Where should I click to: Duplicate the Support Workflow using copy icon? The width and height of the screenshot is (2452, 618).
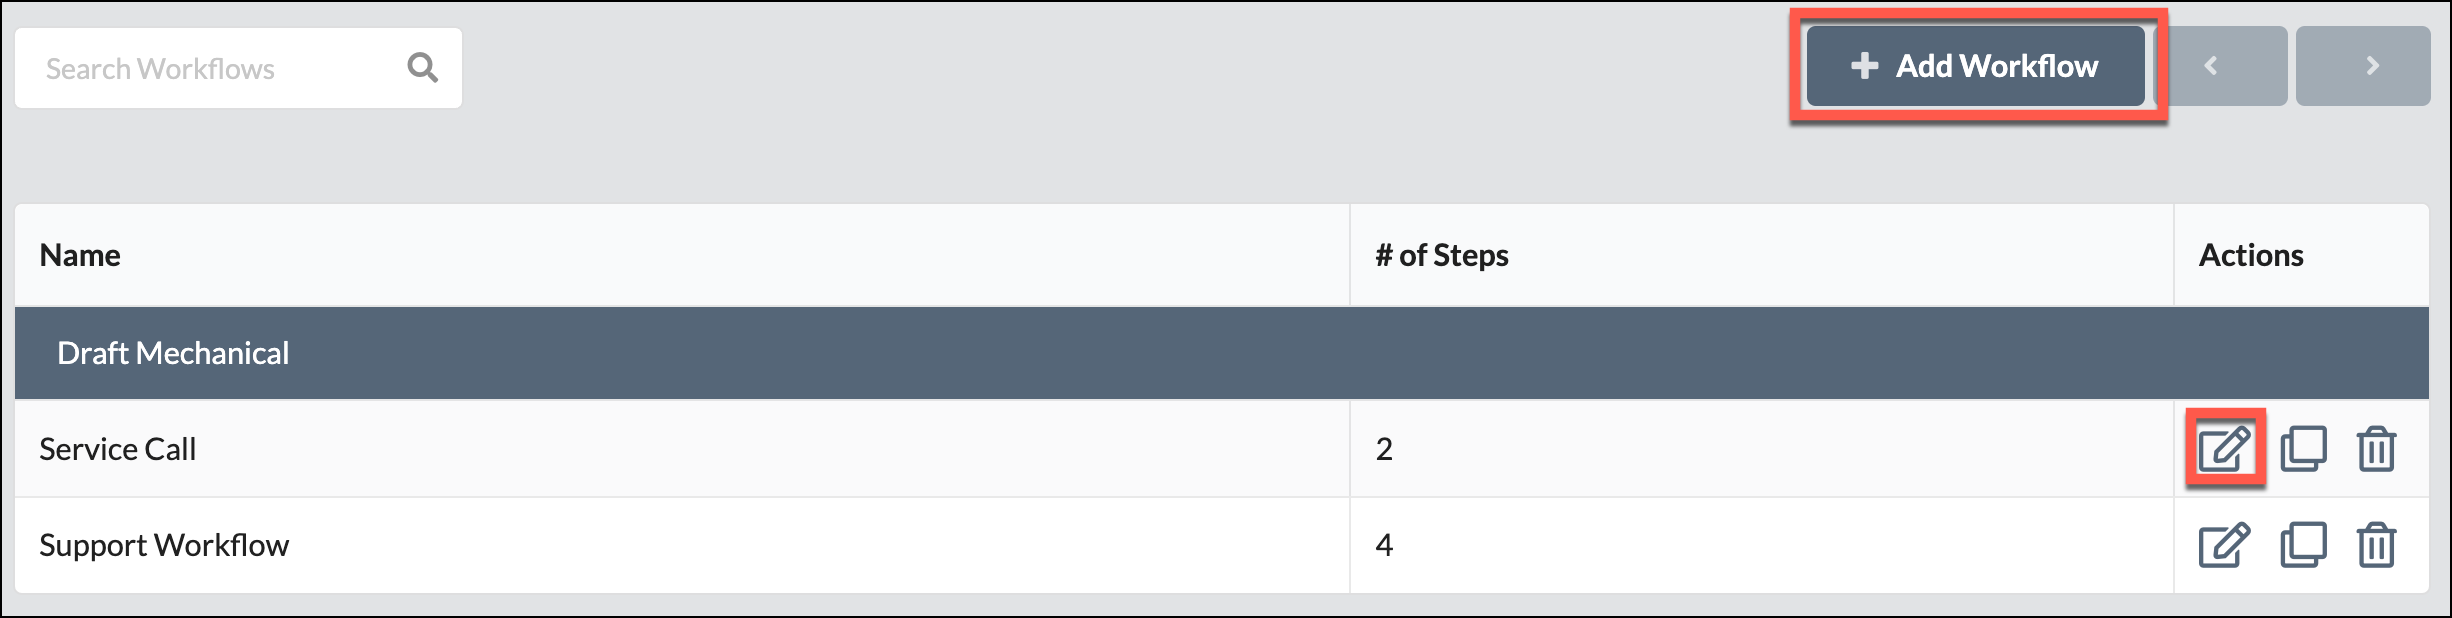[2304, 546]
